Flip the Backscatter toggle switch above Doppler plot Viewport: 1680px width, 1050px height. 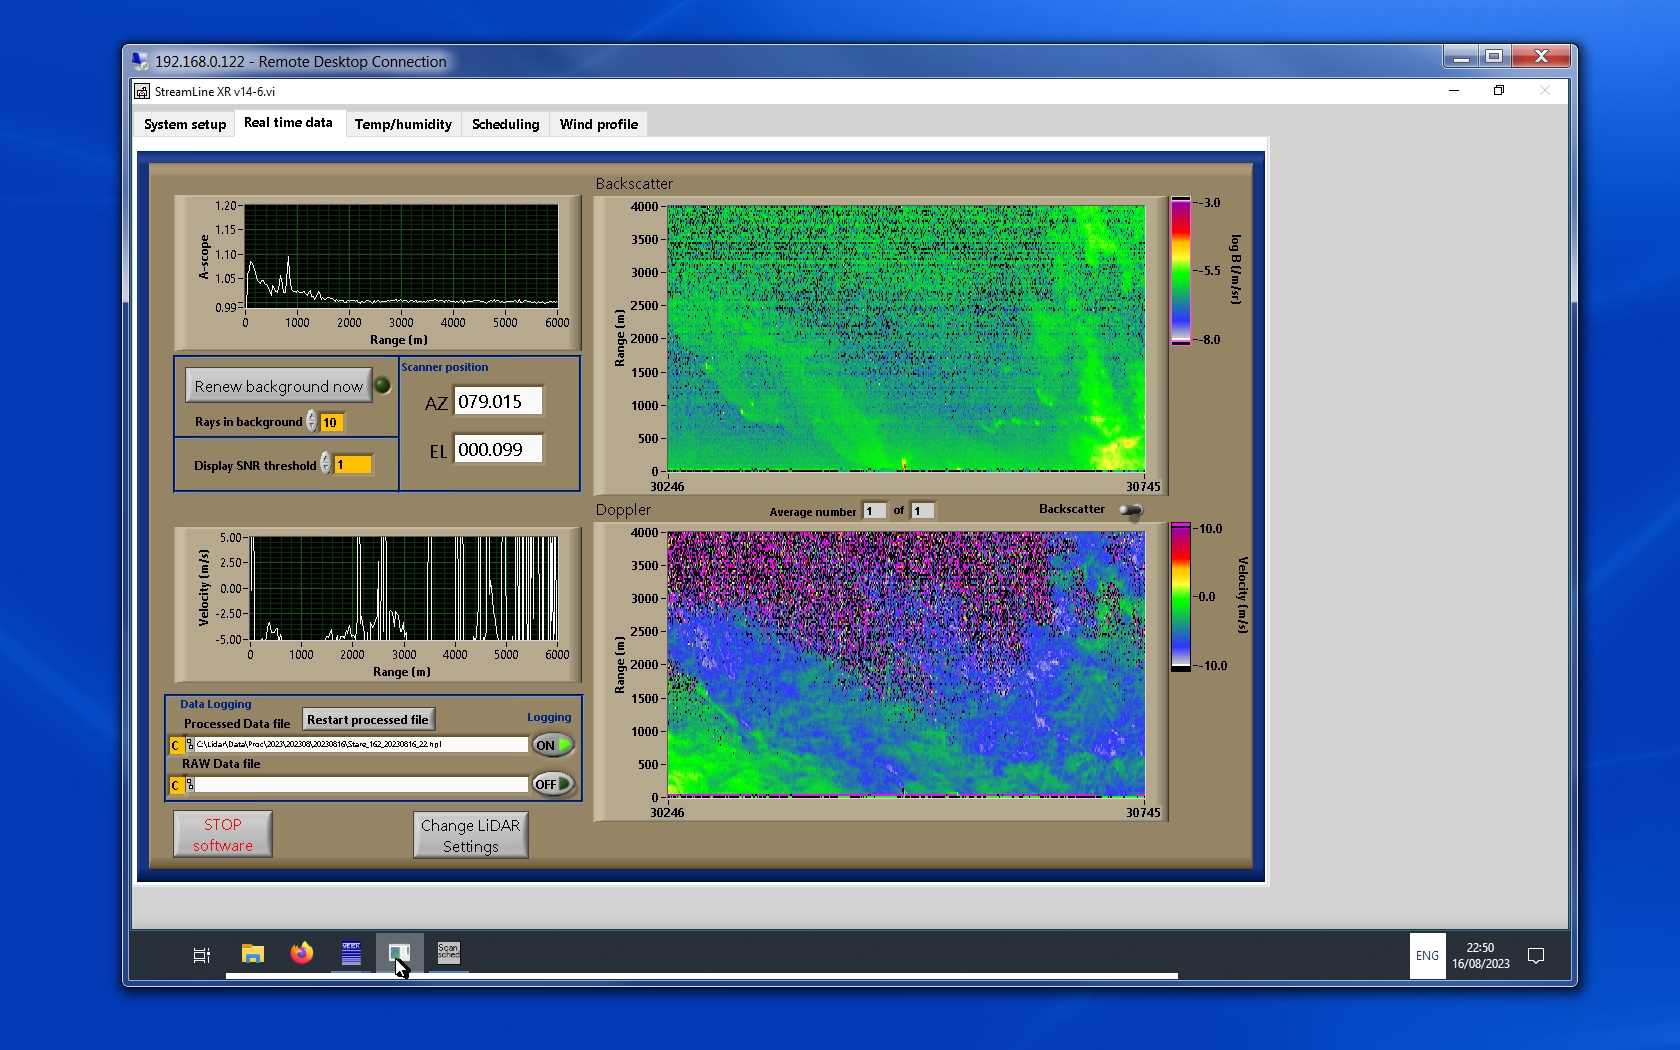pyautogui.click(x=1130, y=511)
